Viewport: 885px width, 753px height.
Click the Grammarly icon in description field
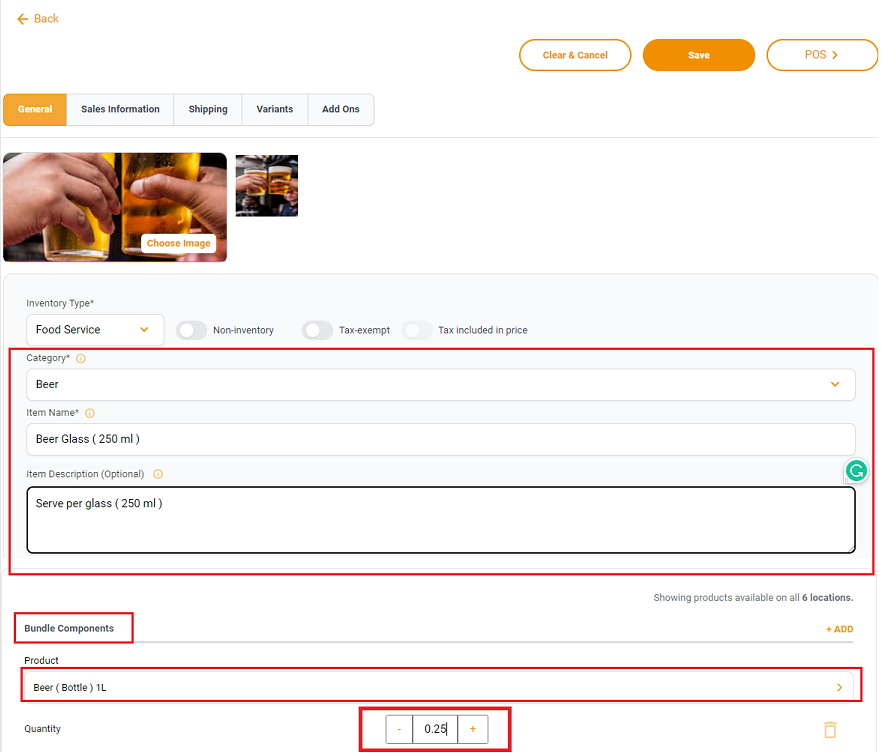tap(856, 471)
